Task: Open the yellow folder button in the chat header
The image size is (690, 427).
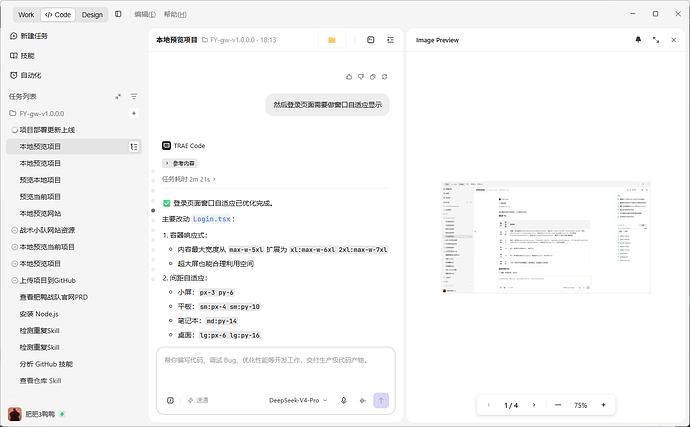Action: (x=332, y=40)
